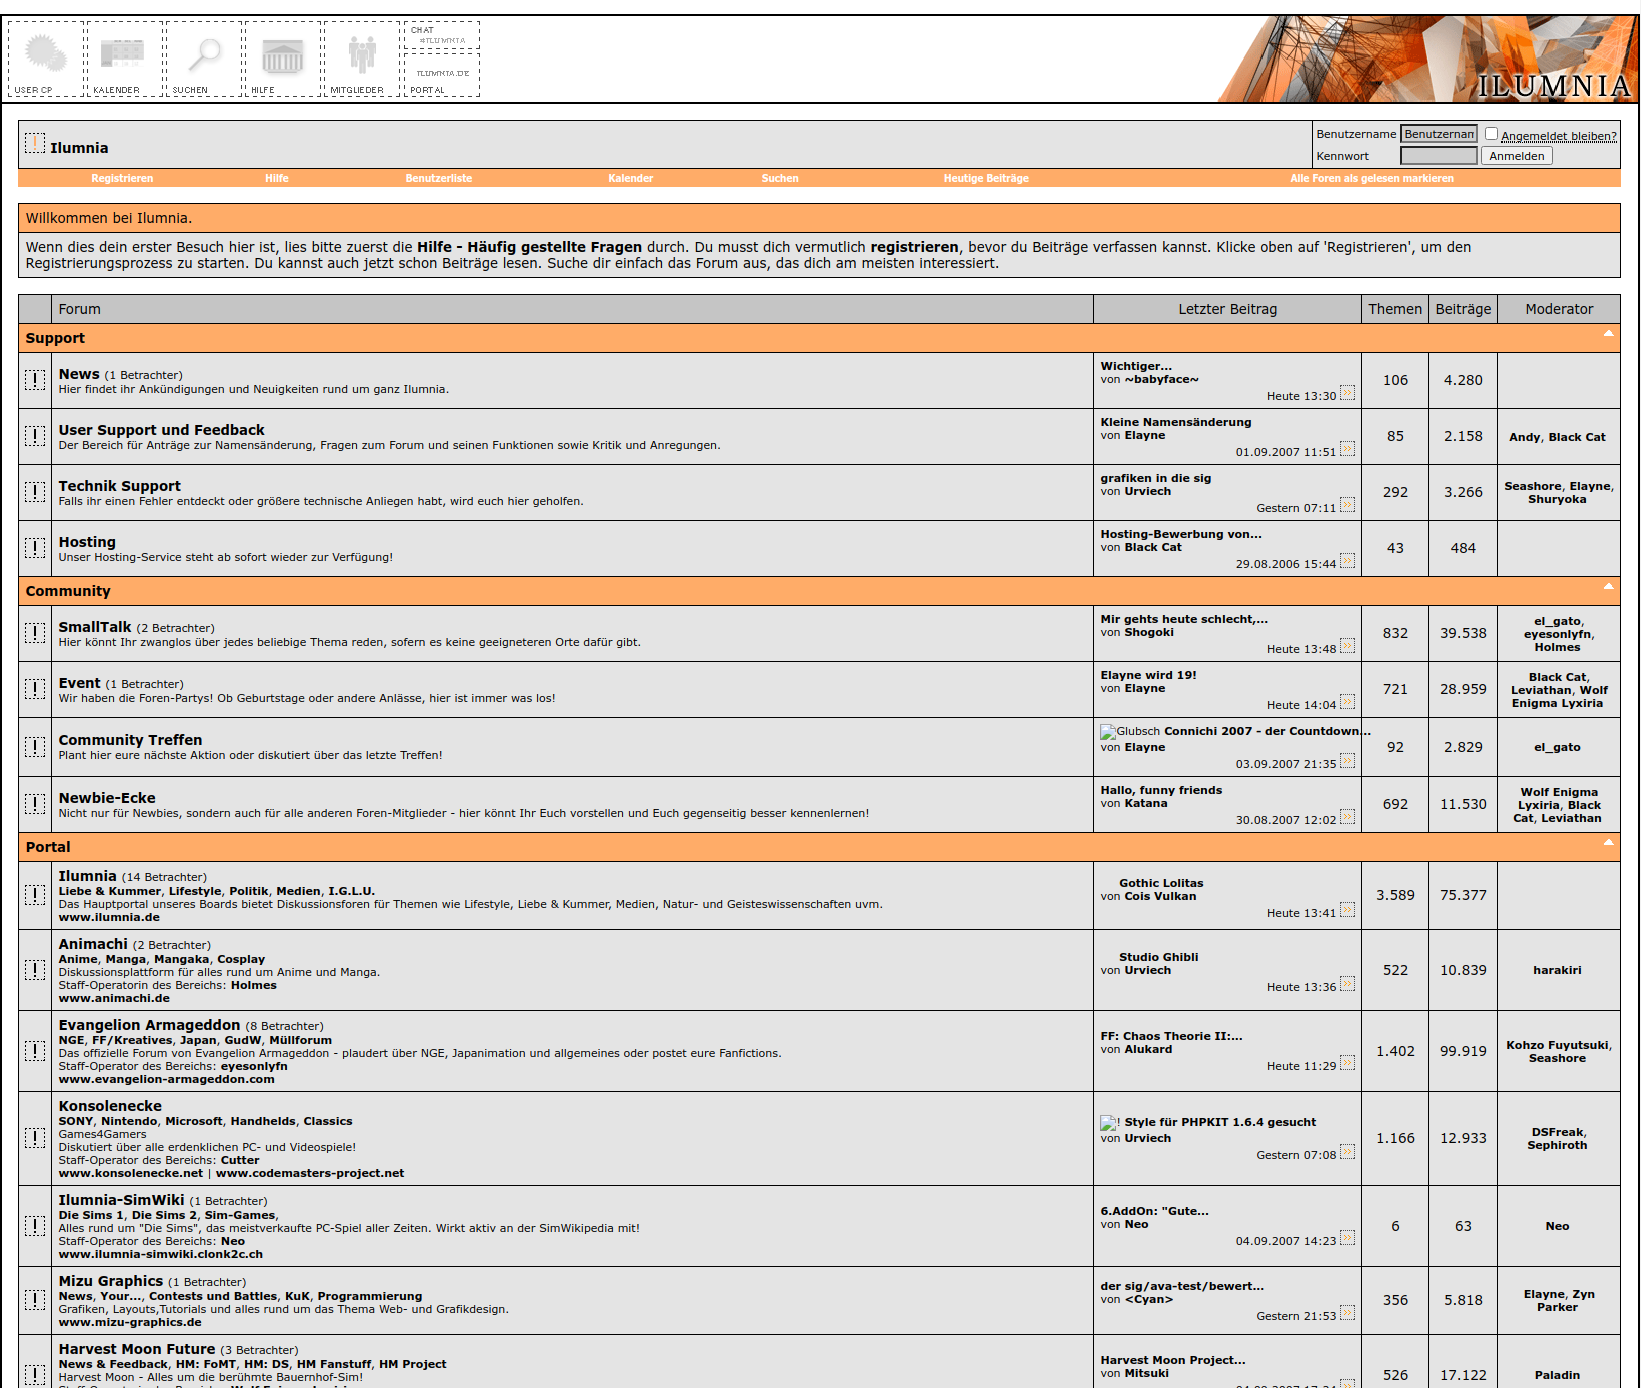1641x1388 pixels.
Task: Open Registrieren in the orange navbar
Action: 122,178
